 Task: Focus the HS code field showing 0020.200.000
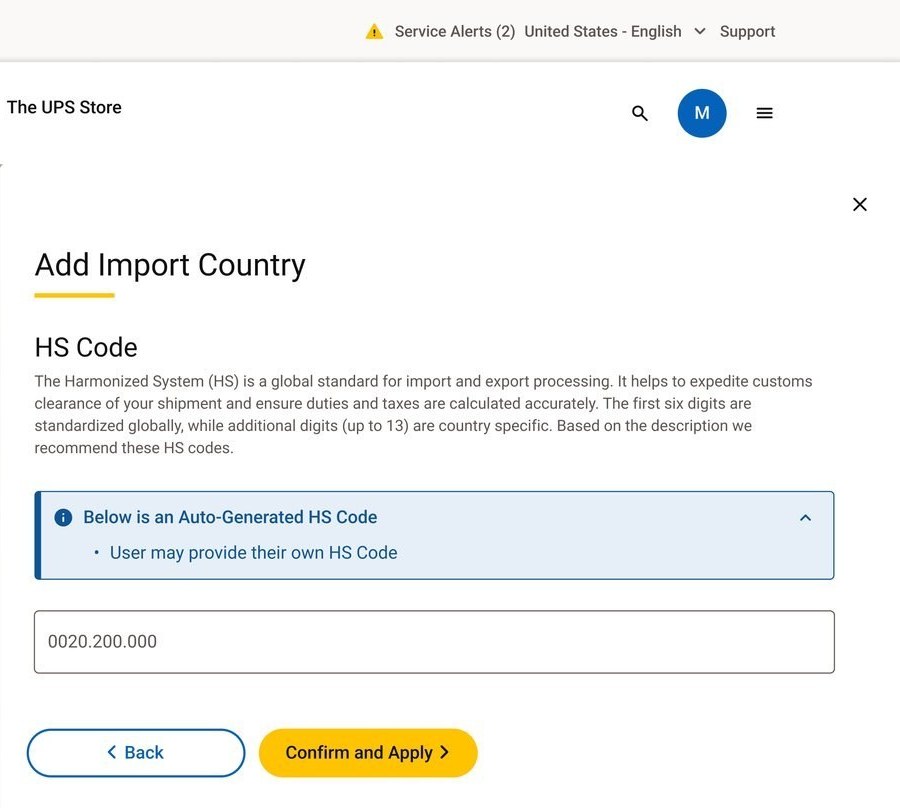(434, 642)
